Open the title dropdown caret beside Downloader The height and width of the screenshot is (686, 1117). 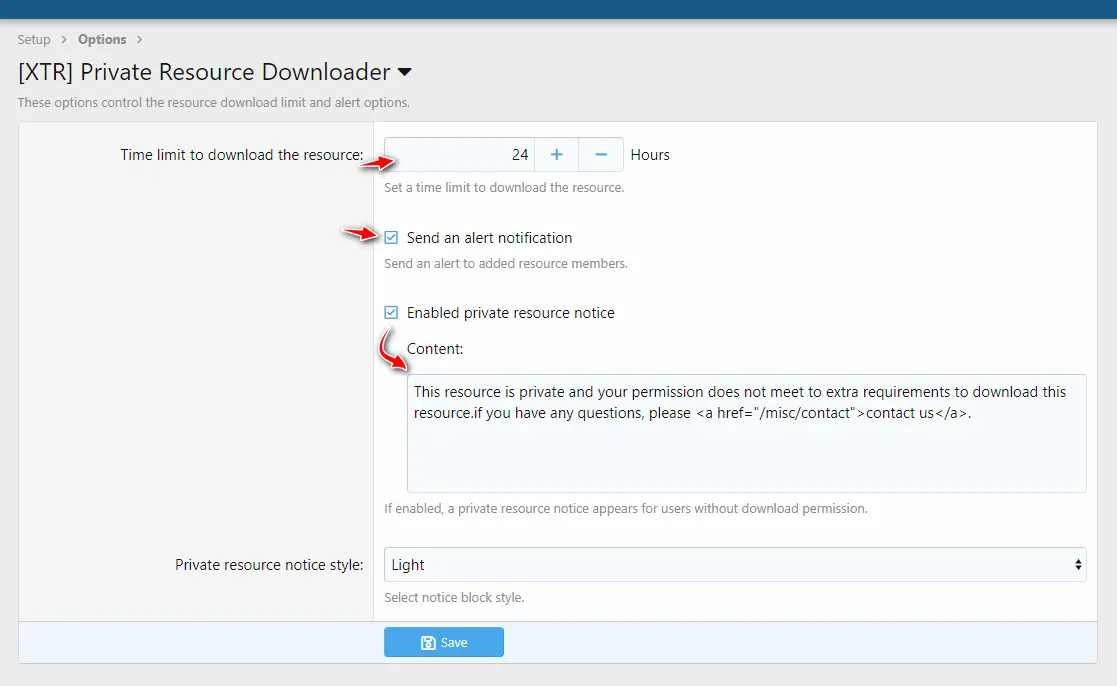pos(405,73)
